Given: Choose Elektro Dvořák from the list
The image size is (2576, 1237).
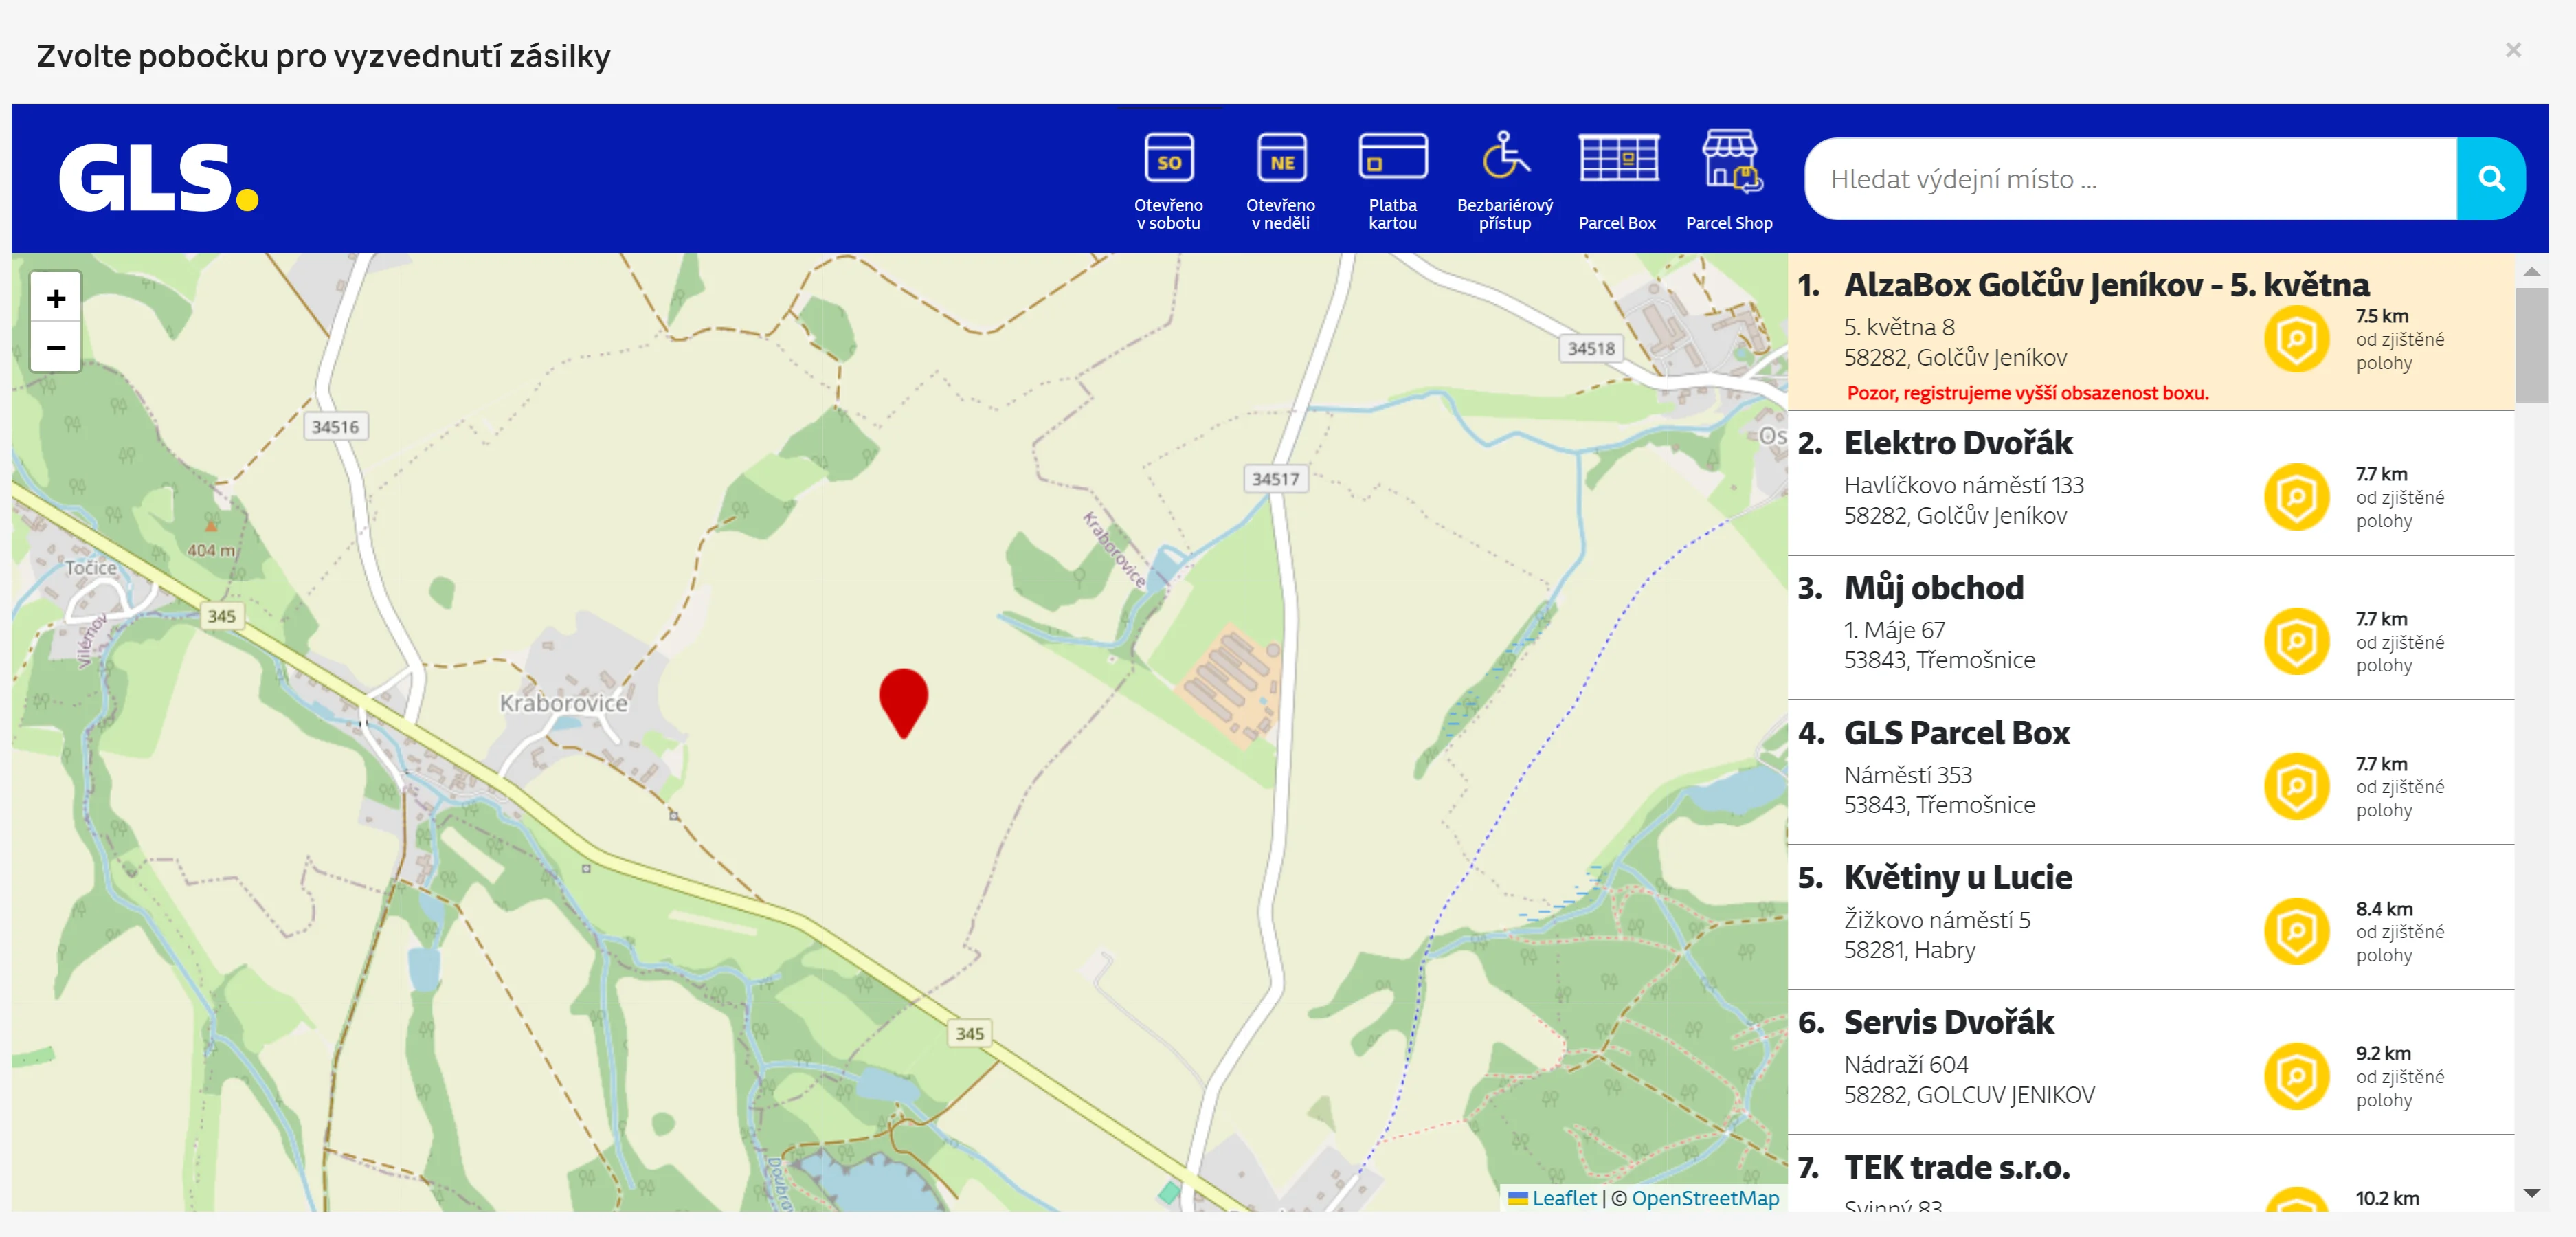Looking at the screenshot, I should (x=1957, y=443).
